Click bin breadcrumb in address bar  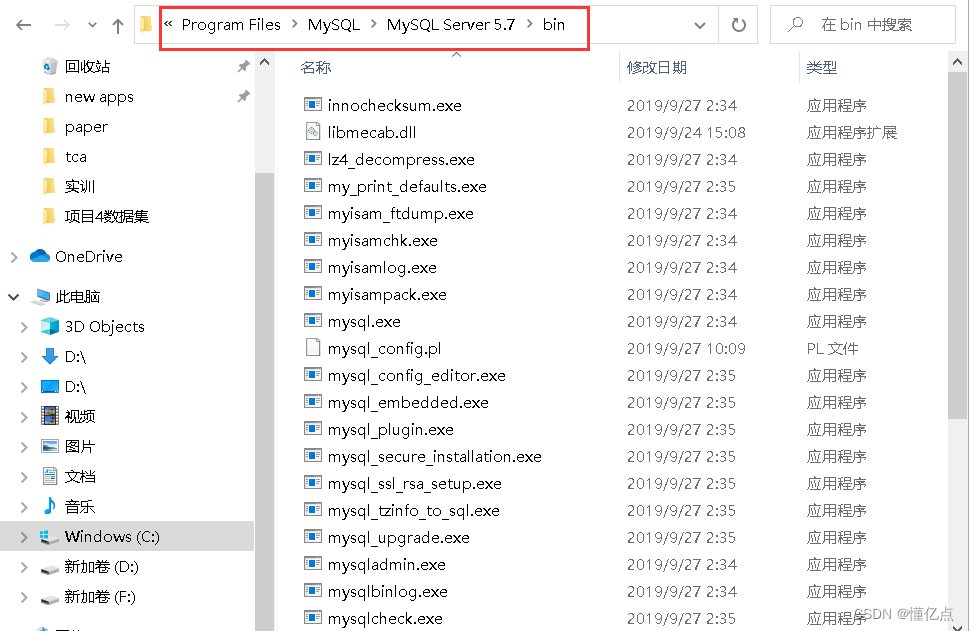tap(554, 25)
